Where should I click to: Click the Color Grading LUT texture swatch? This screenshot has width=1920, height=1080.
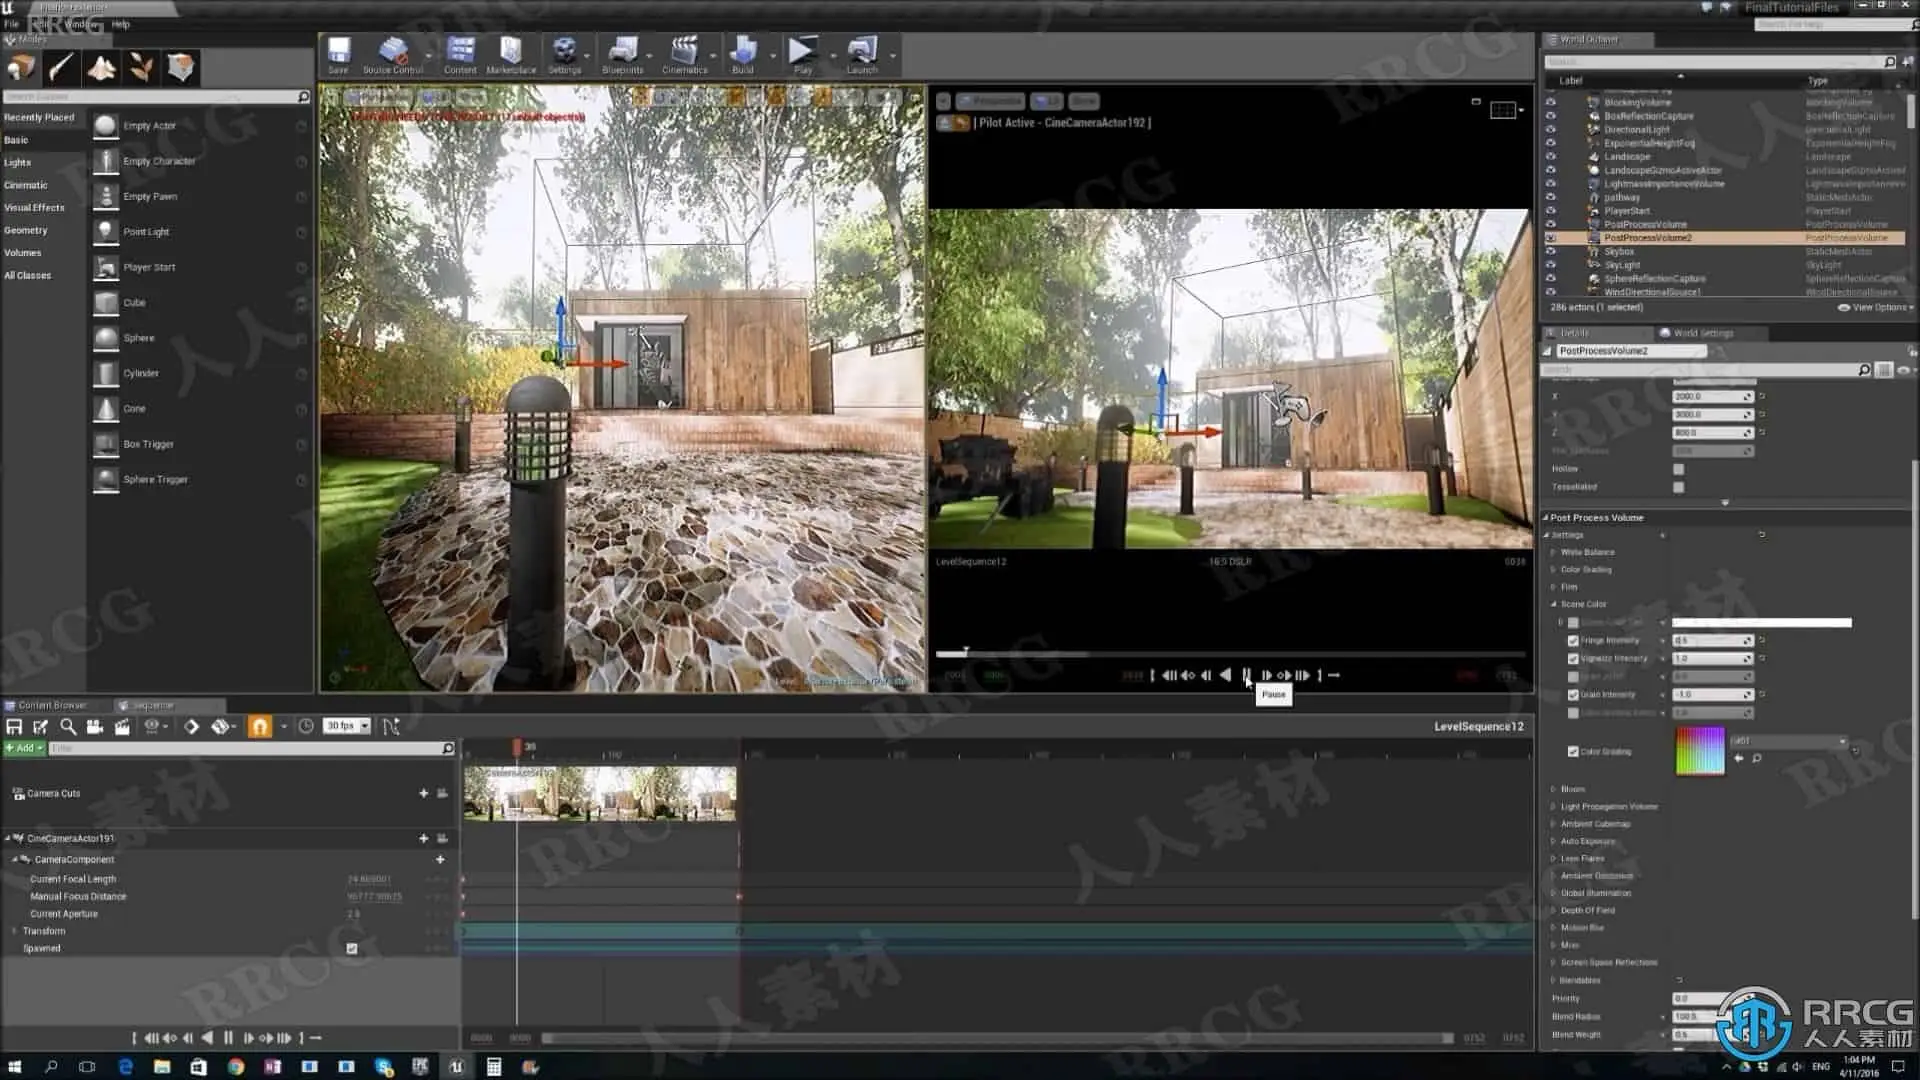pyautogui.click(x=1699, y=752)
